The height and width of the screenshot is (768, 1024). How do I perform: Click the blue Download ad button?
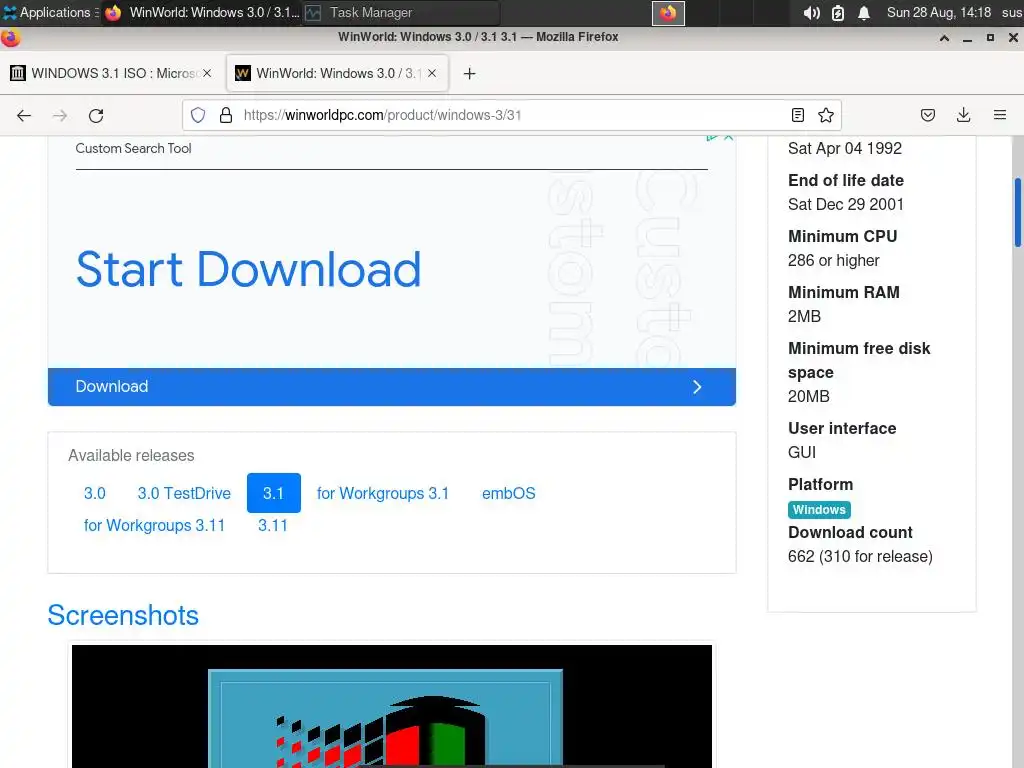pyautogui.click(x=392, y=387)
